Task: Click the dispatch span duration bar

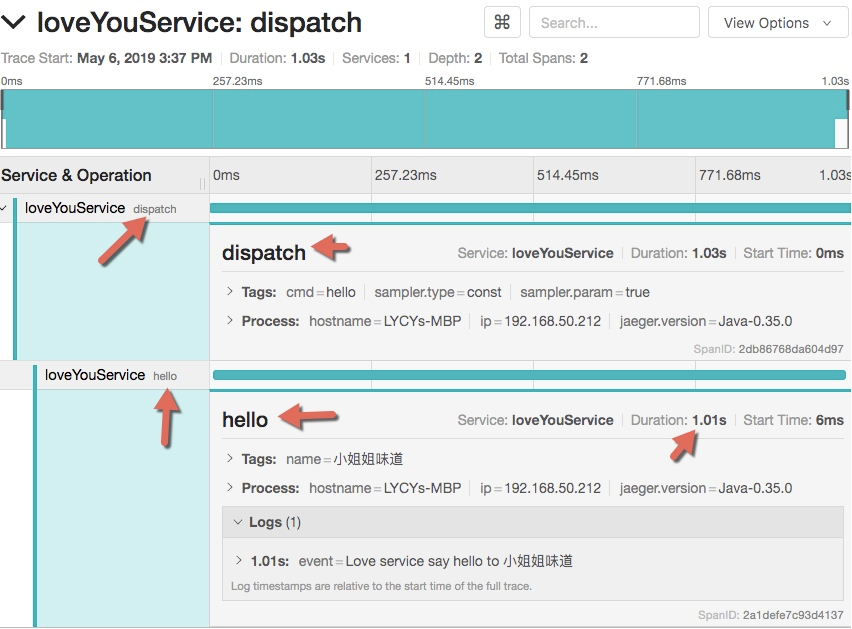Action: [x=530, y=208]
